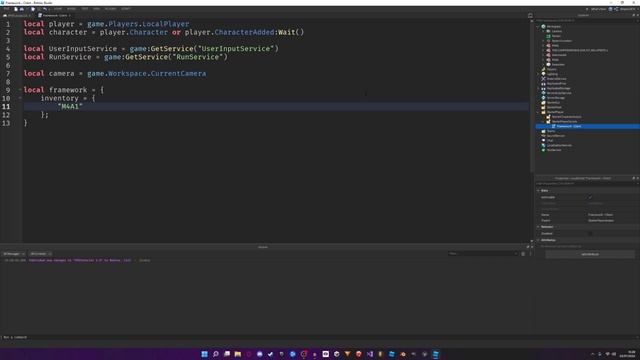Place cursor on line 7 camera declaration
This screenshot has height=360, width=640.
115,73
